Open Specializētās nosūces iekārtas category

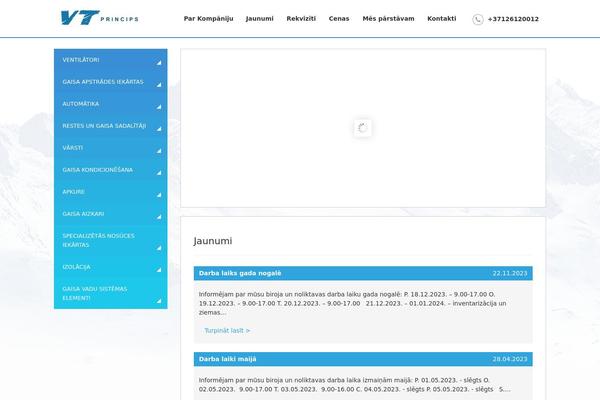pyautogui.click(x=98, y=240)
